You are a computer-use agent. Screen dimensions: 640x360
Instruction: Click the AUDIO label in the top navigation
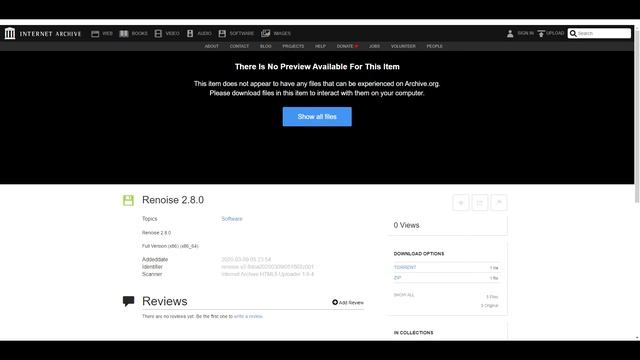pyautogui.click(x=204, y=33)
